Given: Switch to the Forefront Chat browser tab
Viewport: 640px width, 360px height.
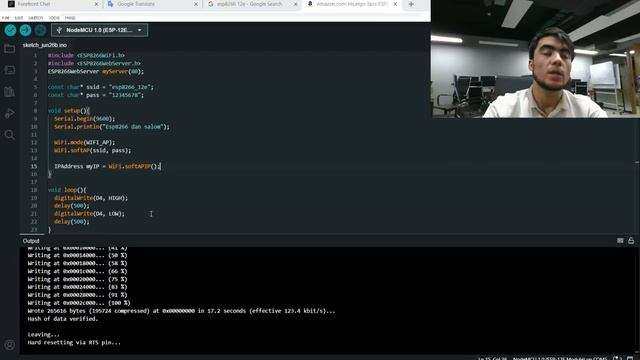Looking at the screenshot, I should pos(51,4).
